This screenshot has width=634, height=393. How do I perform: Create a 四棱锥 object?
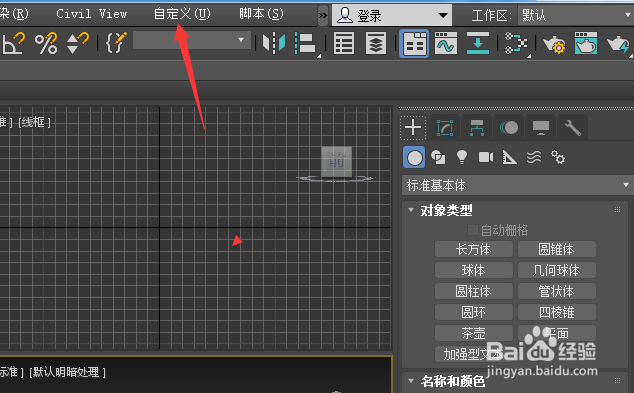[556, 312]
